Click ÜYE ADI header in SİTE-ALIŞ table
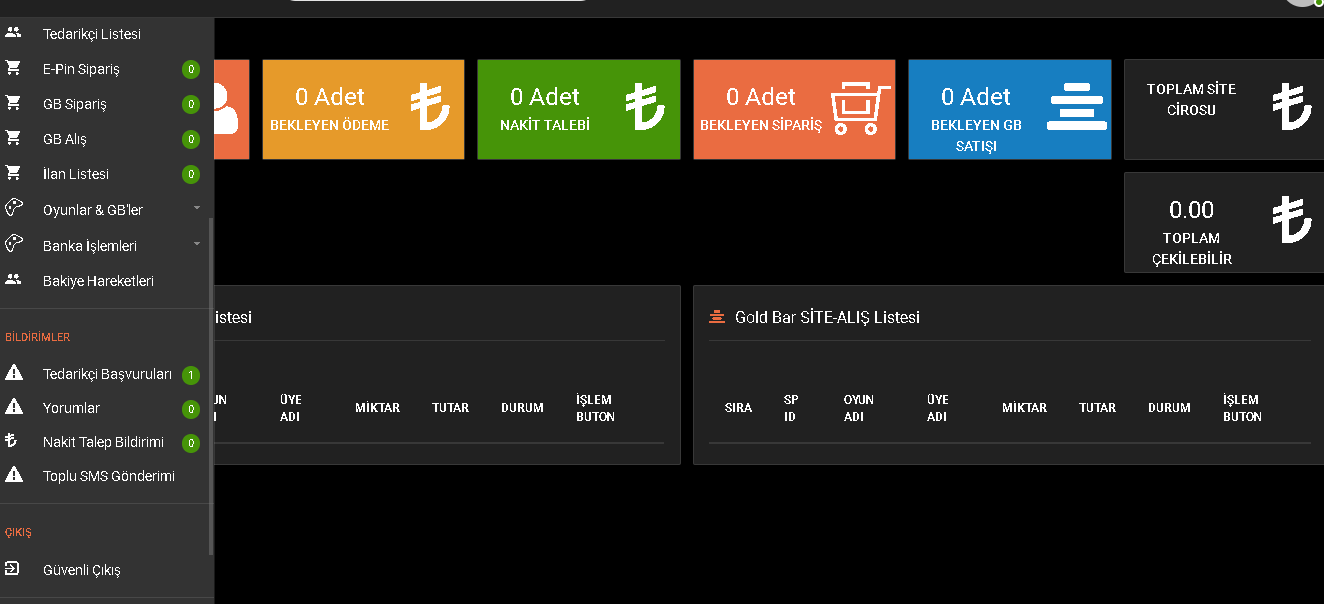The image size is (1324, 604). point(937,408)
